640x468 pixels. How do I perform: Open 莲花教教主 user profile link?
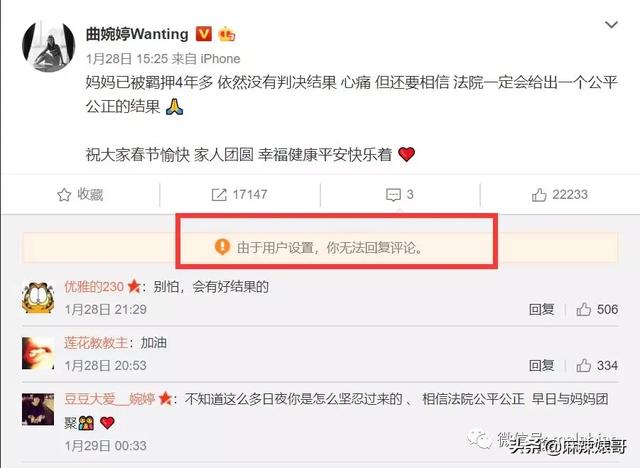click(96, 343)
